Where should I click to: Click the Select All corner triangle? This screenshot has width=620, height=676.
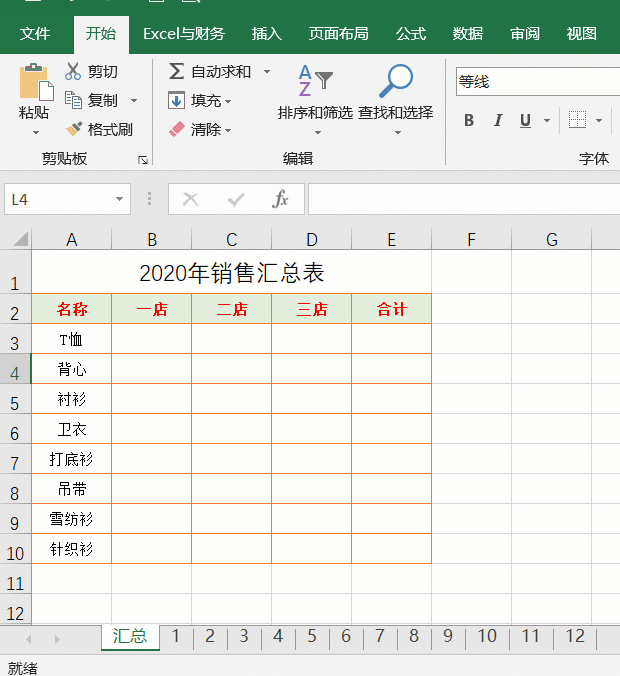point(21,239)
